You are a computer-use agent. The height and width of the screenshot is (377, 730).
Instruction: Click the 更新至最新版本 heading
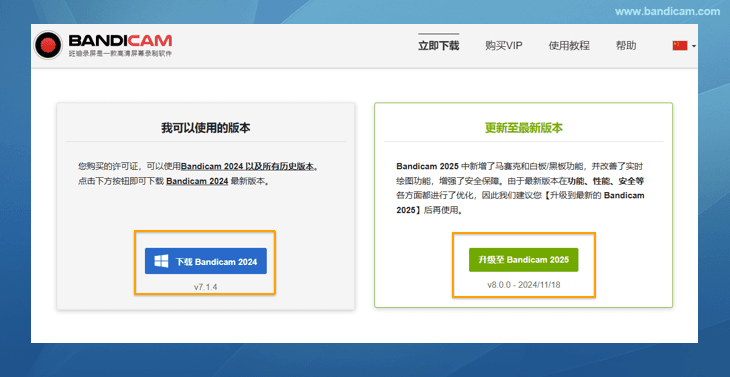coord(524,128)
